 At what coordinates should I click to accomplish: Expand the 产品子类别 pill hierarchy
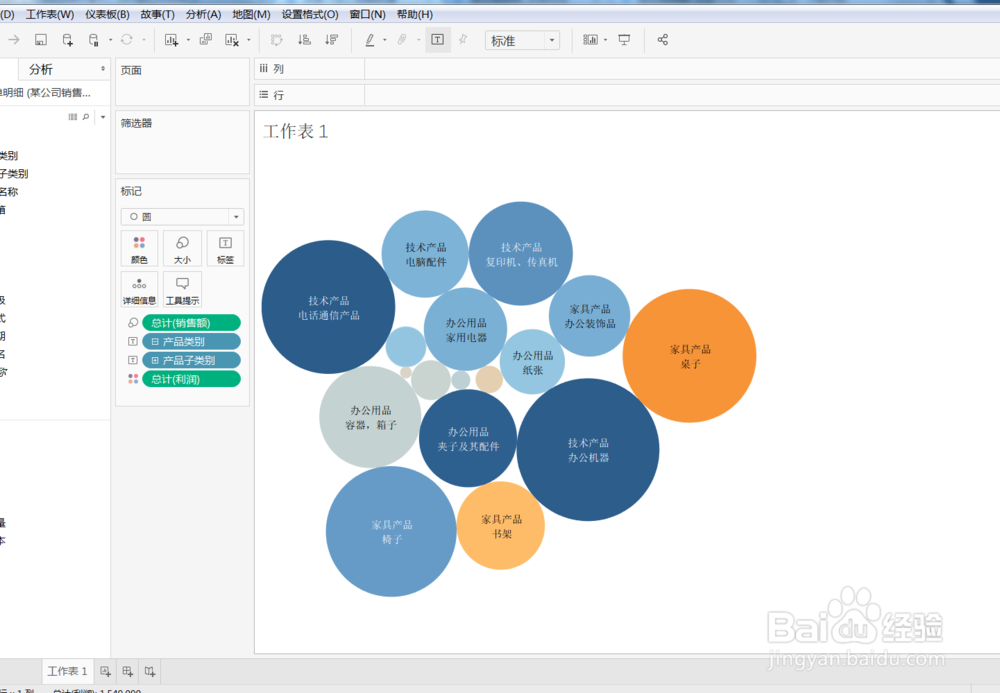[x=155, y=360]
